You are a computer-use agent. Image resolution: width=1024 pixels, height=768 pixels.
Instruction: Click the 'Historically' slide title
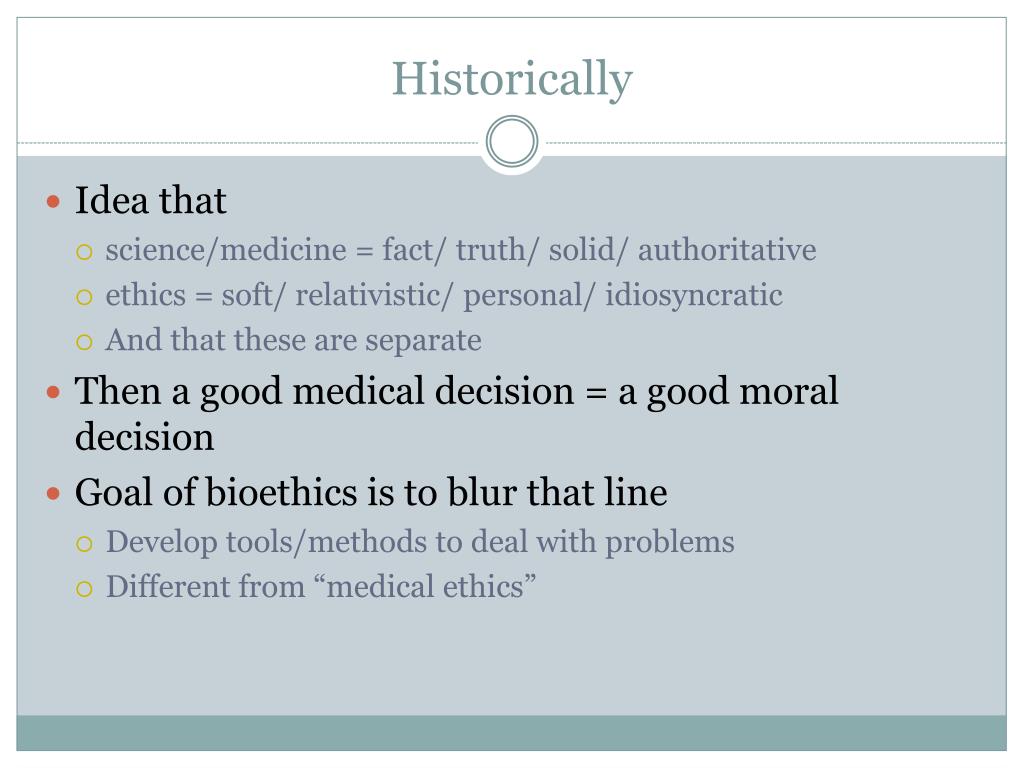tap(512, 79)
